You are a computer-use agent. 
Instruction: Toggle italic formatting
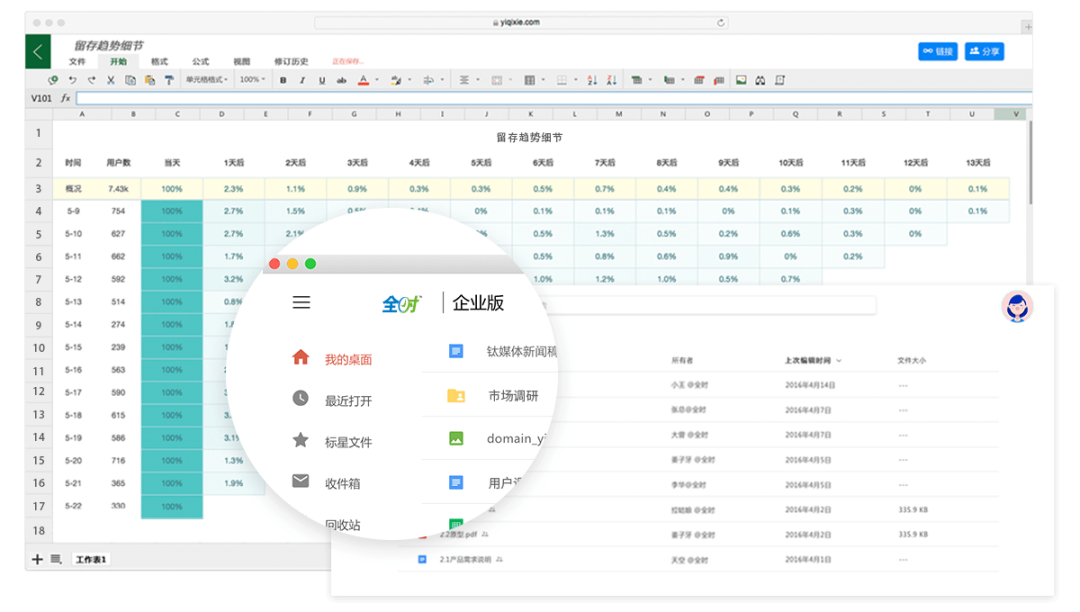[x=302, y=81]
